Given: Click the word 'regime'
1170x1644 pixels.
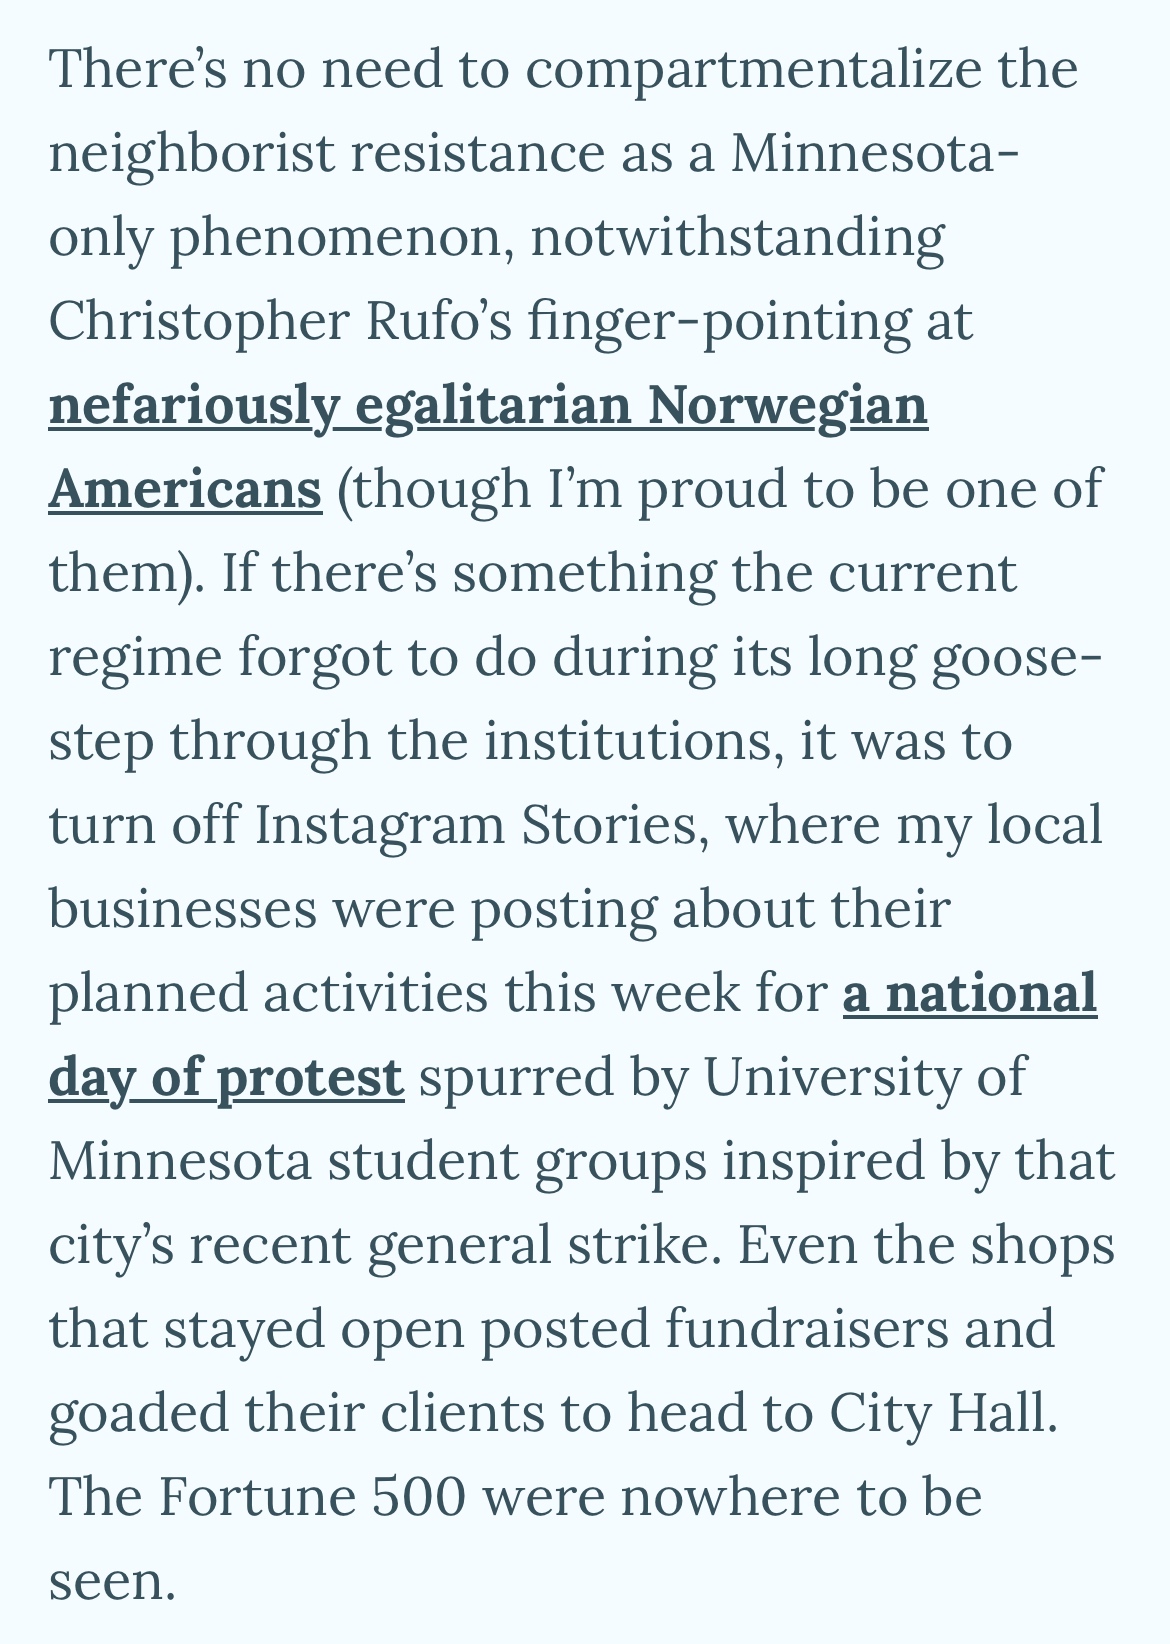Looking at the screenshot, I should (x=134, y=659).
